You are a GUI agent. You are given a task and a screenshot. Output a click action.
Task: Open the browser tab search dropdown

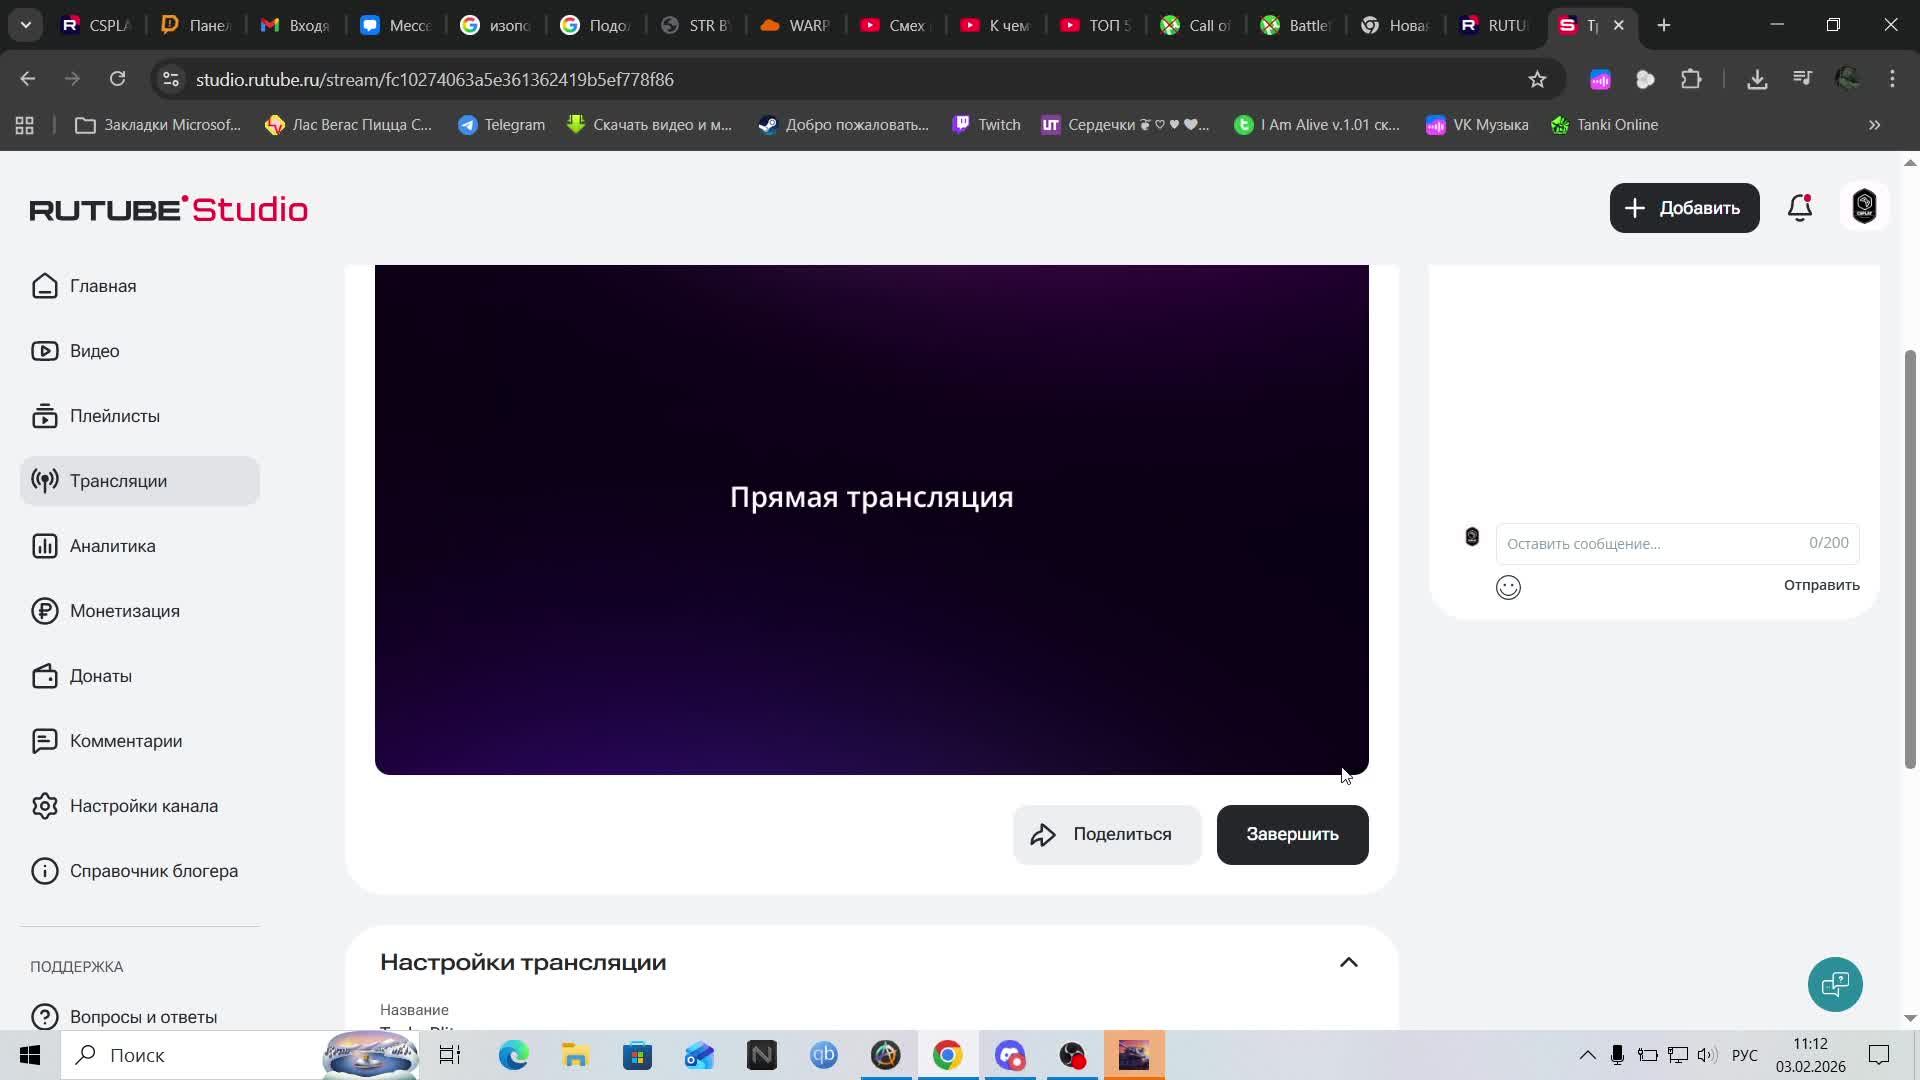pos(26,25)
